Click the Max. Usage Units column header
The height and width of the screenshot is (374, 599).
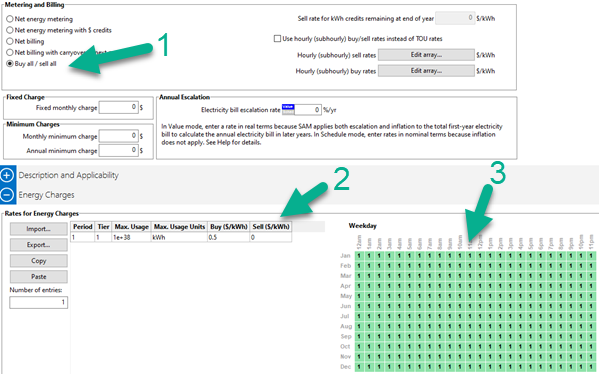[179, 227]
